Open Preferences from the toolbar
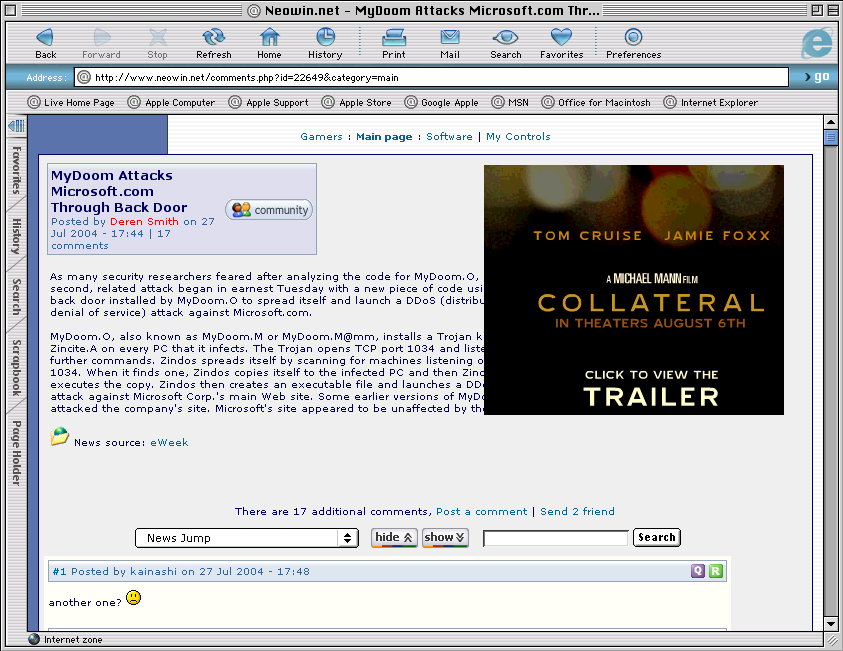 pos(633,37)
